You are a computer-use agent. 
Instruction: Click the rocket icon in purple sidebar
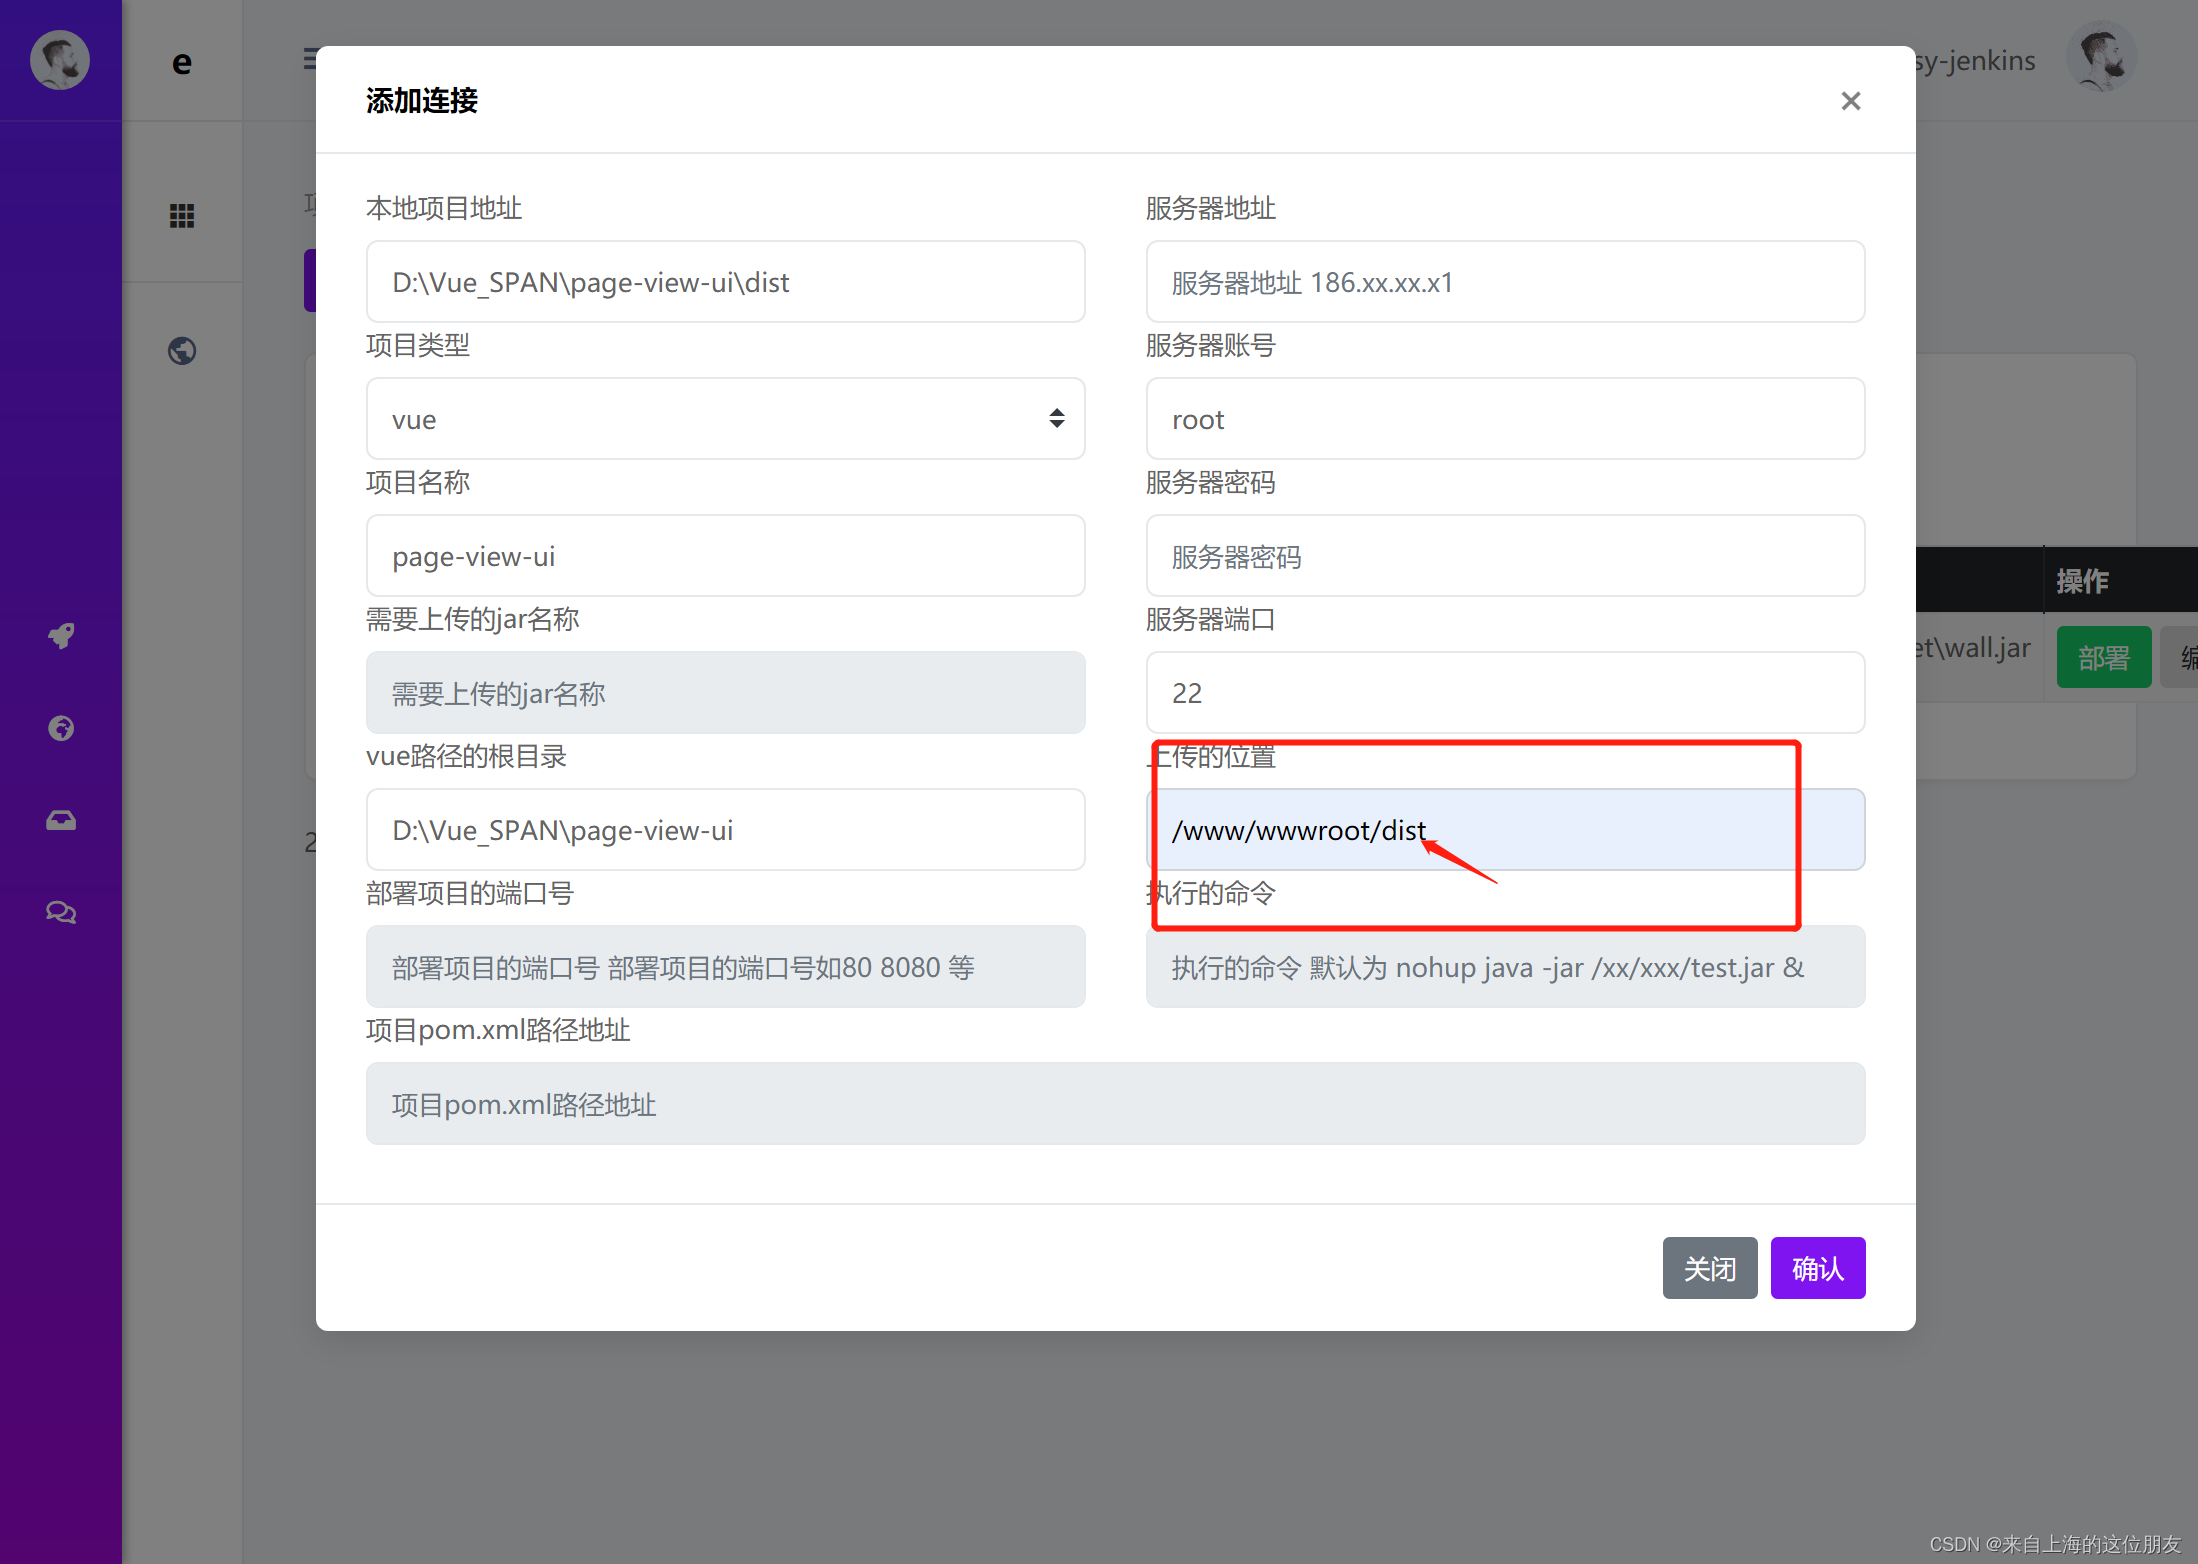click(x=61, y=636)
